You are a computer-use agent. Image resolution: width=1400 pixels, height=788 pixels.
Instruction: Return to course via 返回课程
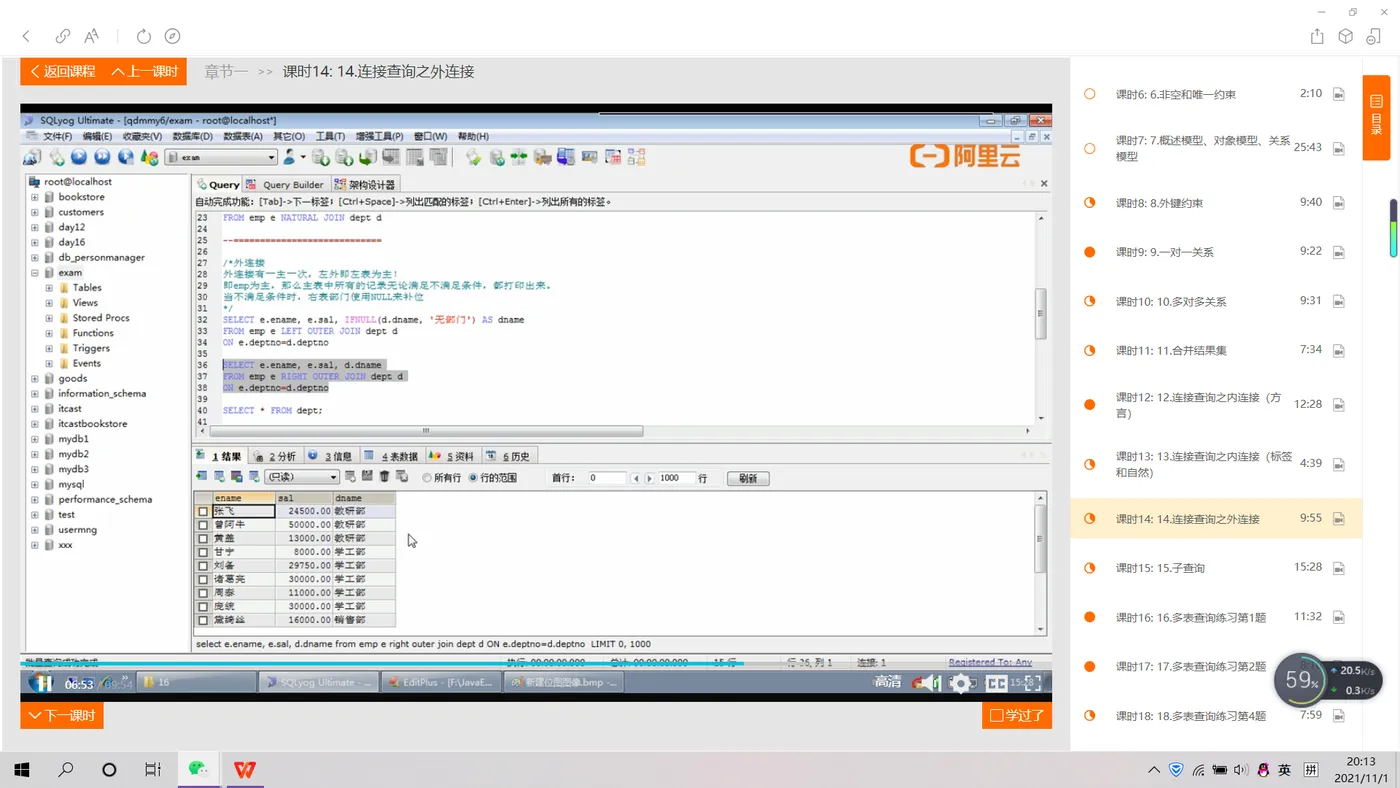pyautogui.click(x=62, y=71)
